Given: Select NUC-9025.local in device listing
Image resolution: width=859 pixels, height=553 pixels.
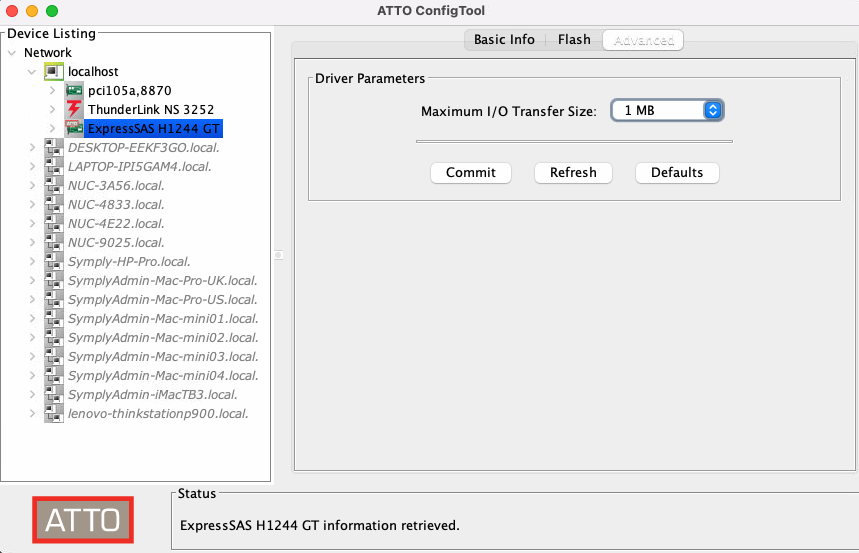Looking at the screenshot, I should (x=116, y=242).
